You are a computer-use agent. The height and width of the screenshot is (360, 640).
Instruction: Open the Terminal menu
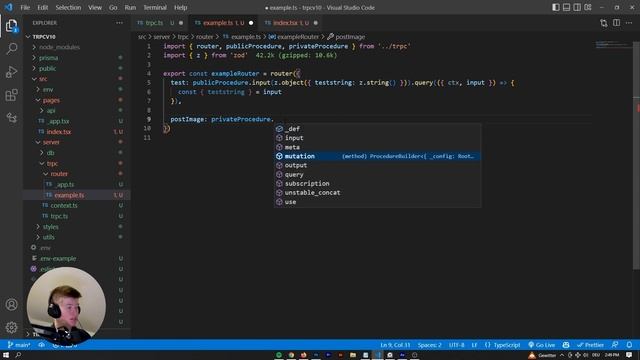click(155, 7)
